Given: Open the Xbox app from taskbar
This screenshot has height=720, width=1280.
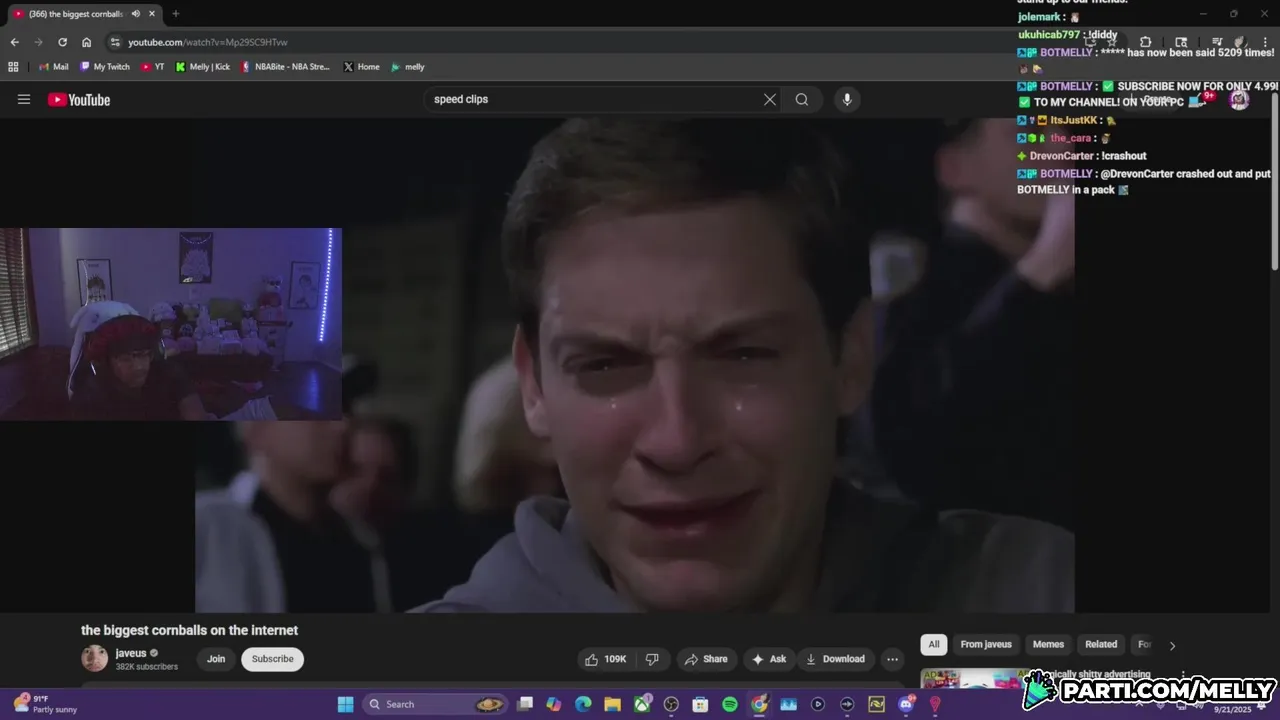Looking at the screenshot, I should (x=642, y=704).
